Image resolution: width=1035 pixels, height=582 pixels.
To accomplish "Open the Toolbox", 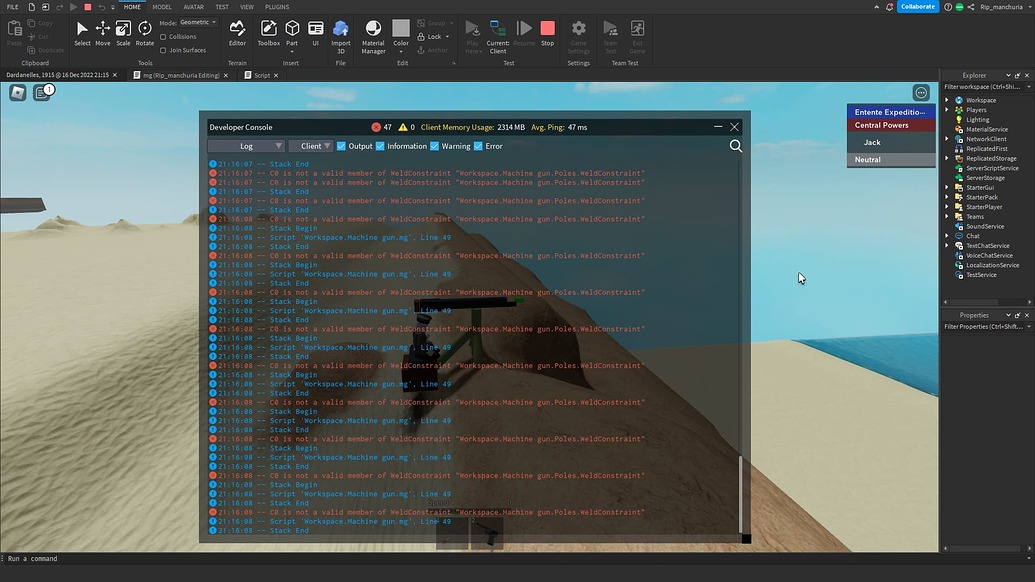I will [x=268, y=30].
